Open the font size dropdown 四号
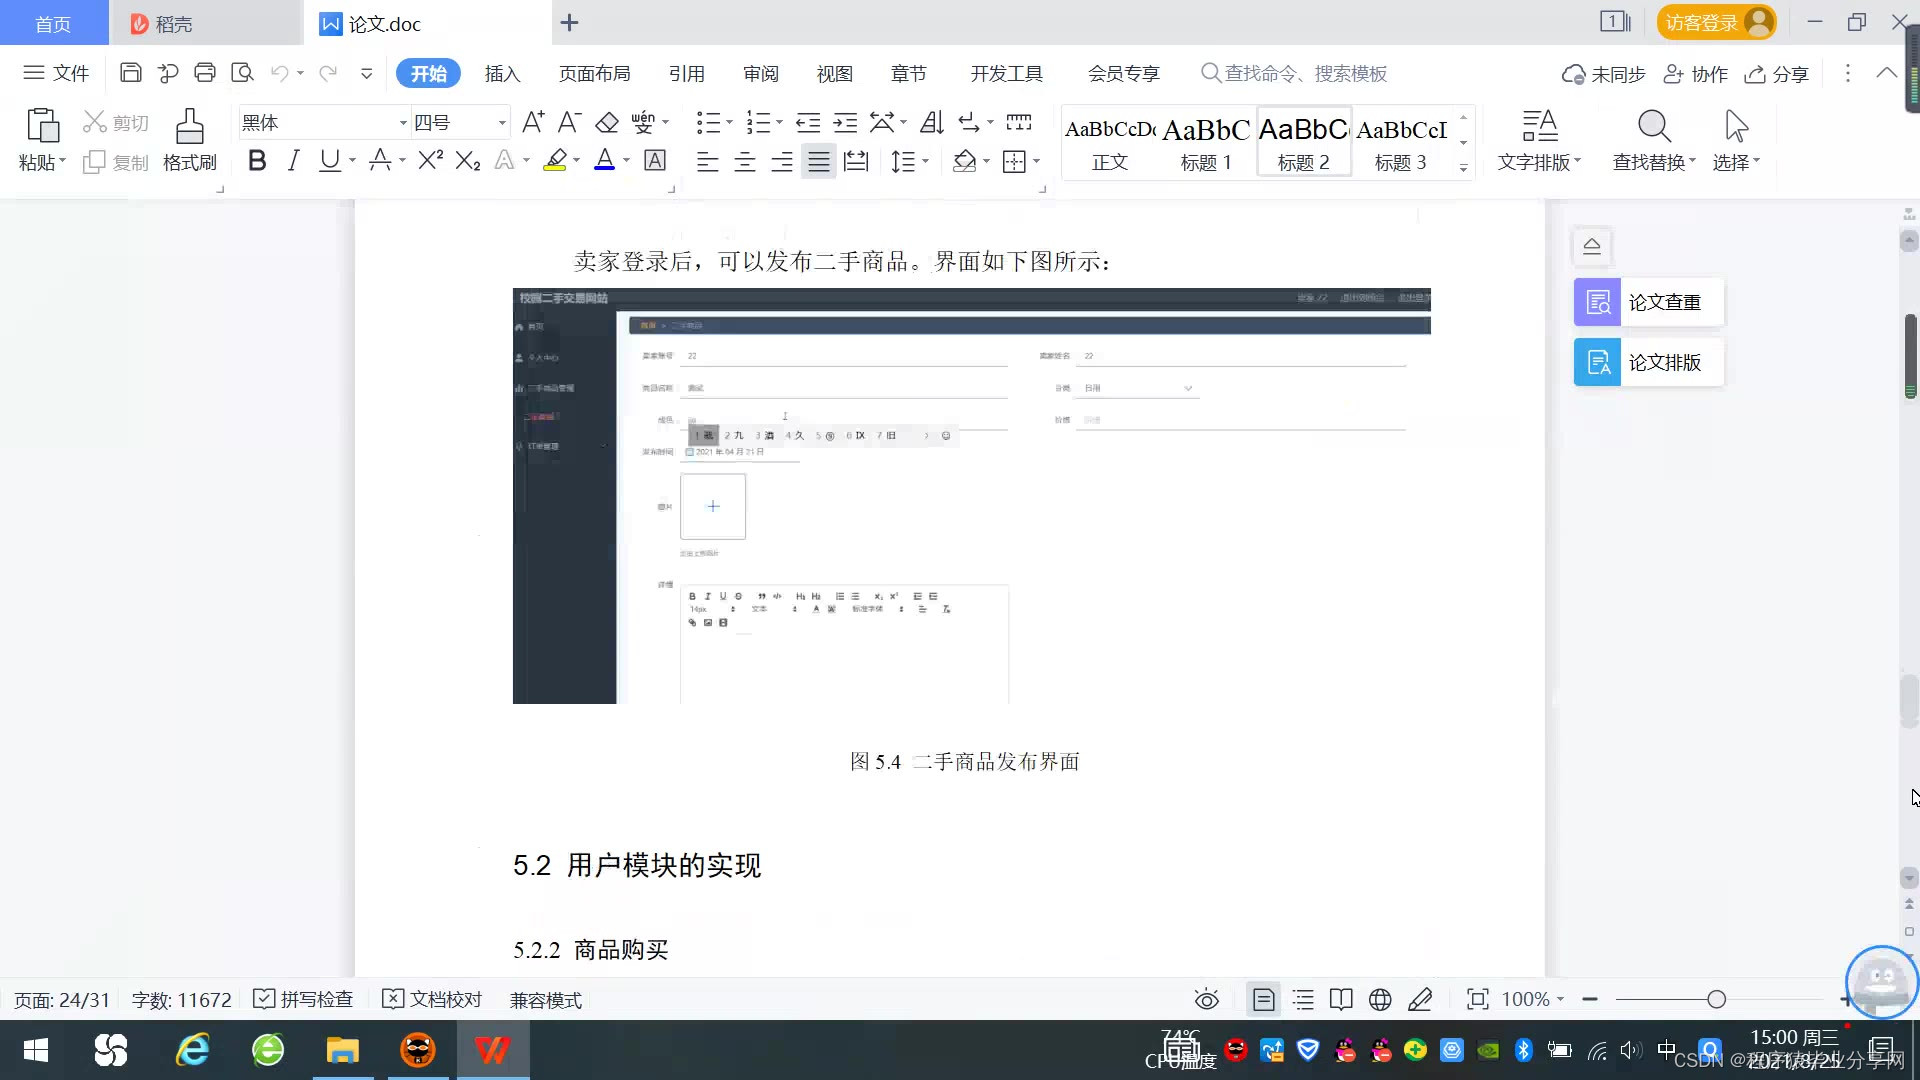 click(501, 123)
